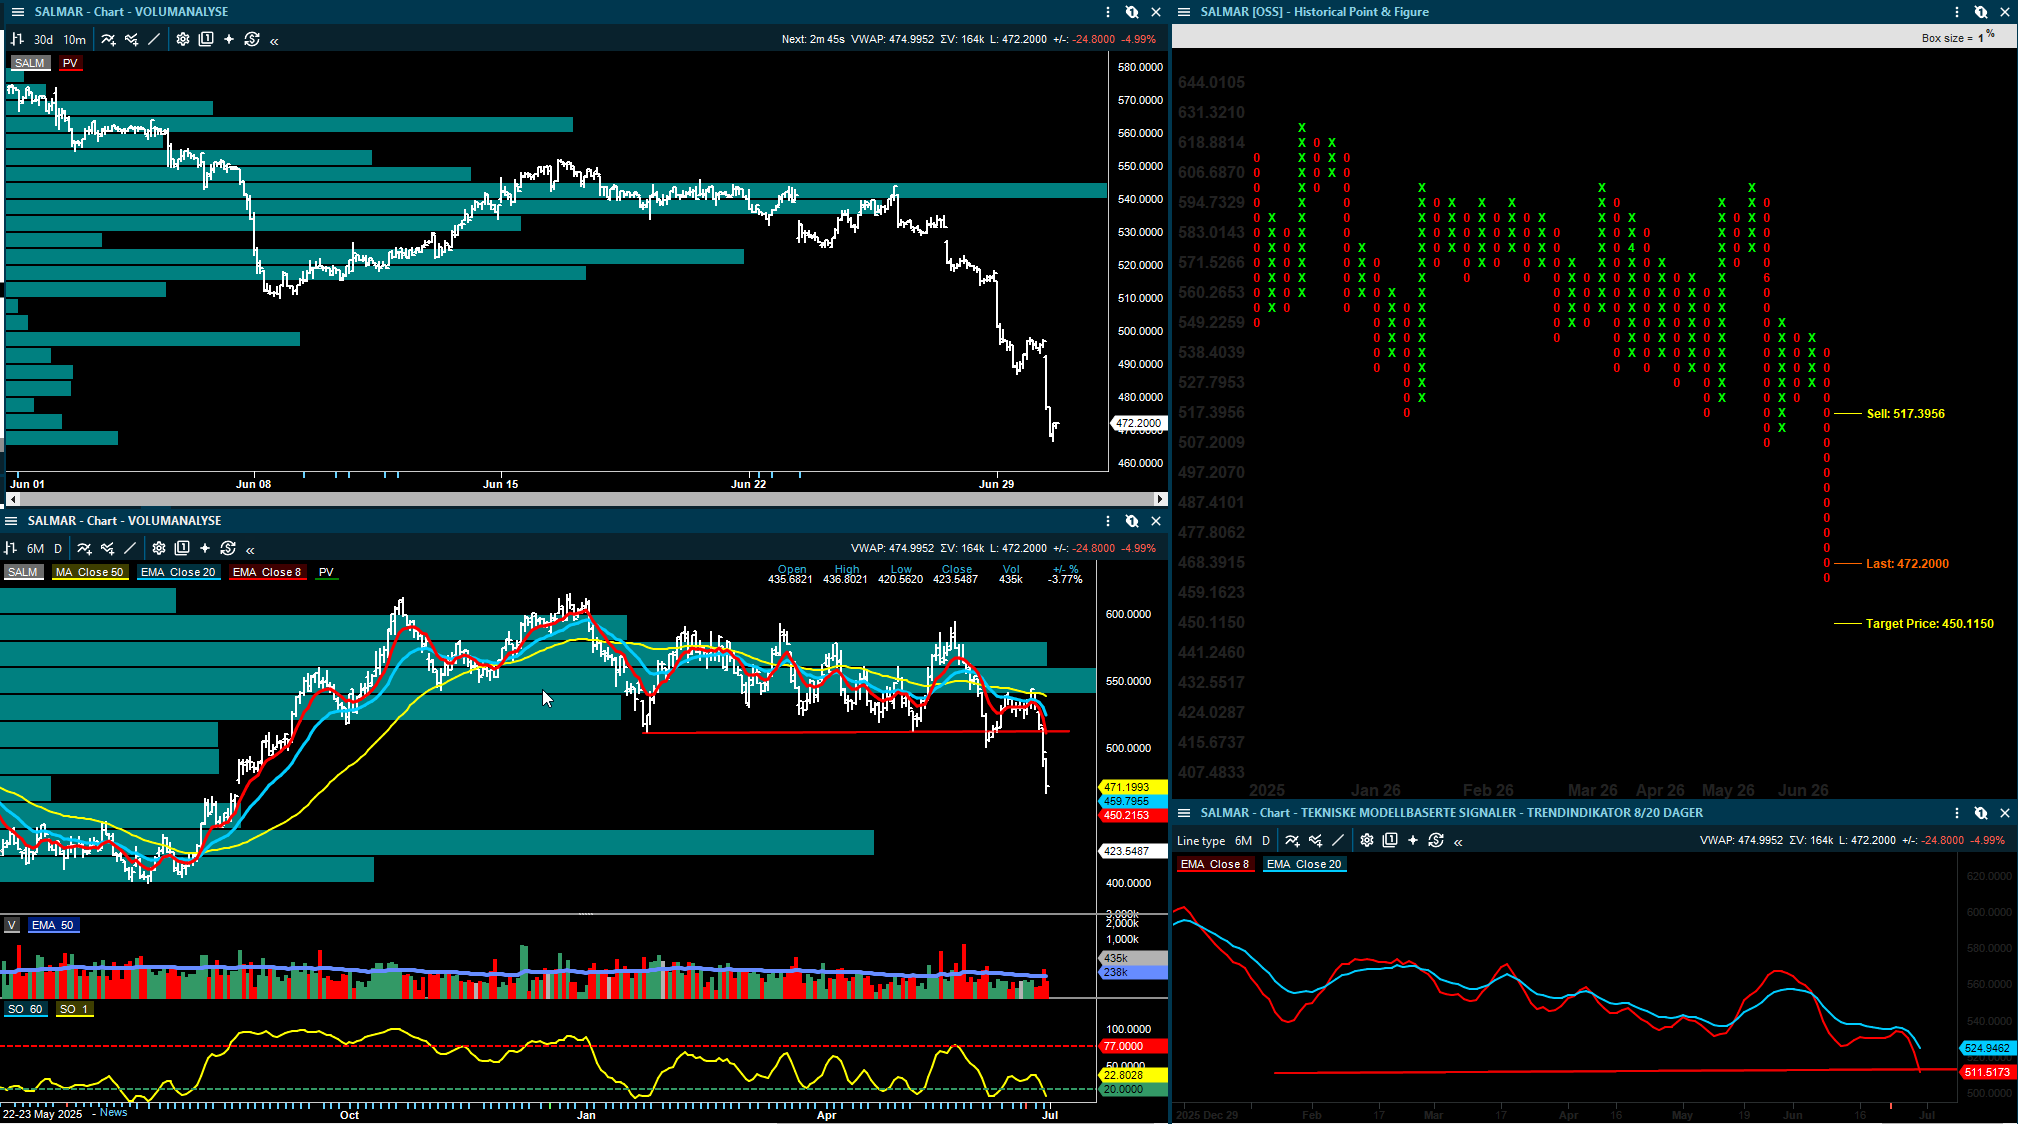Select trend line drawing tool in top chart
The image size is (2018, 1124).
point(154,39)
